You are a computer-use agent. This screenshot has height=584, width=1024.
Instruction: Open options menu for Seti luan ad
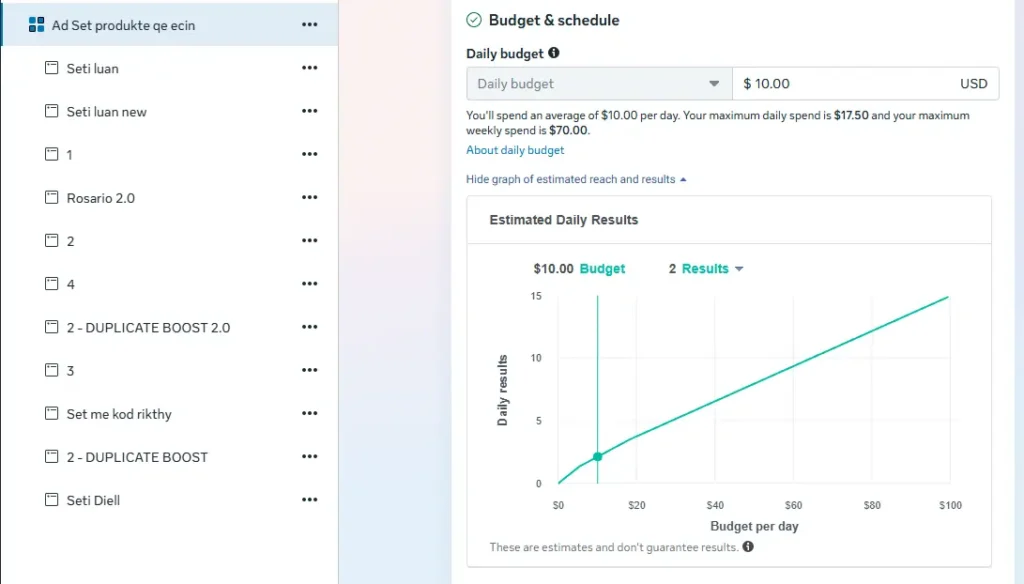pos(309,68)
